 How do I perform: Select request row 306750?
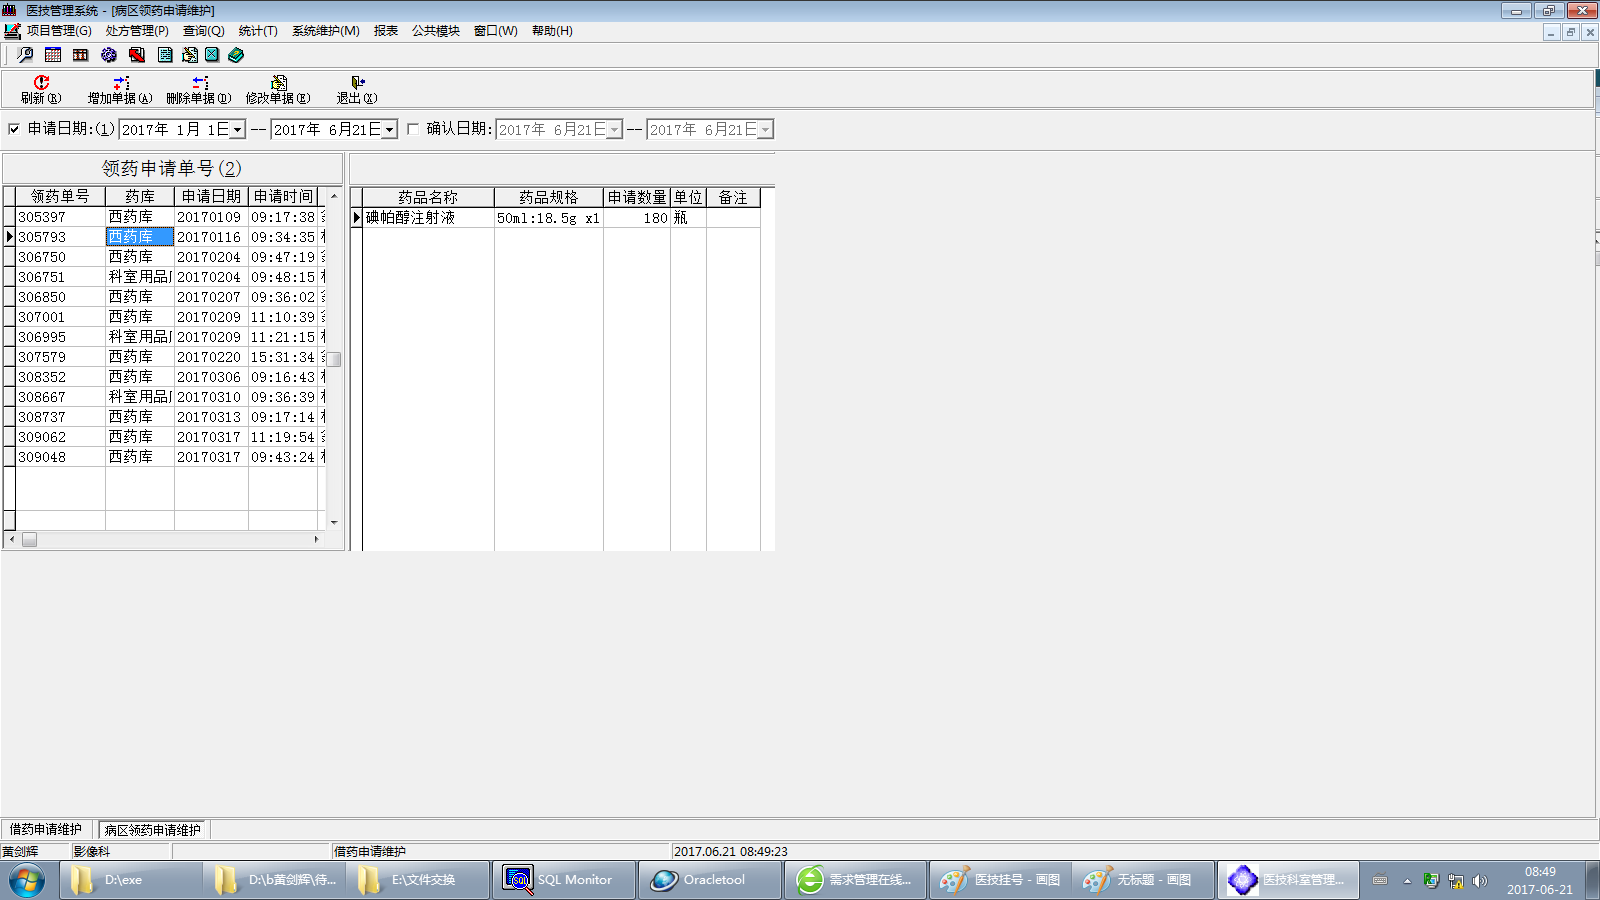(166, 257)
